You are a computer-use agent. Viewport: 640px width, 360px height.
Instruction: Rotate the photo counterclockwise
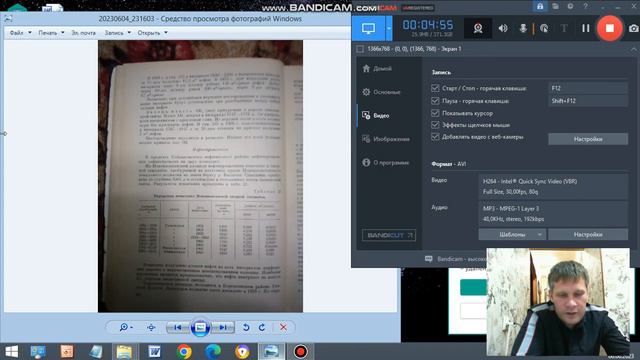click(246, 327)
